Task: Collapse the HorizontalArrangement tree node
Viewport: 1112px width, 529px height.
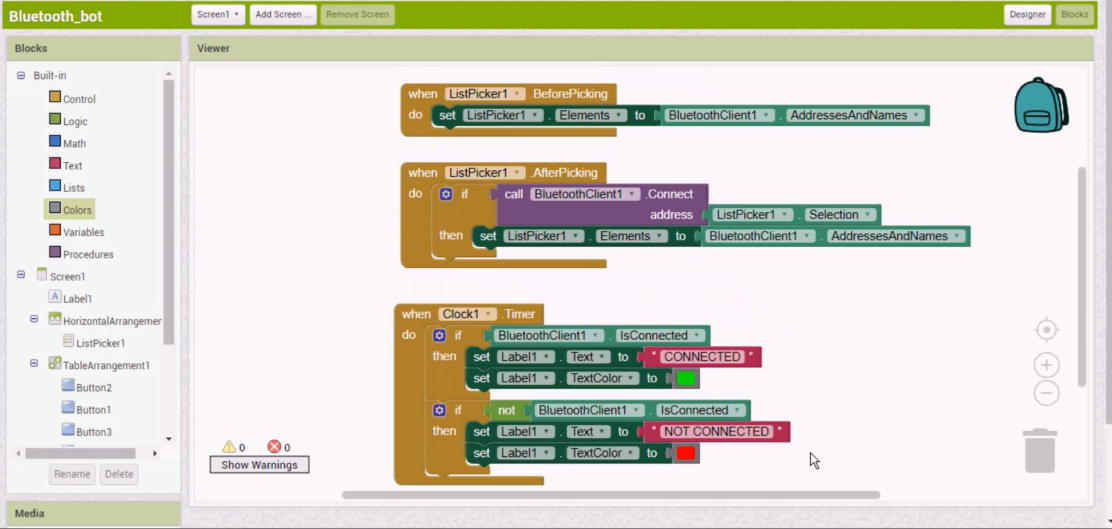Action: pos(34,319)
